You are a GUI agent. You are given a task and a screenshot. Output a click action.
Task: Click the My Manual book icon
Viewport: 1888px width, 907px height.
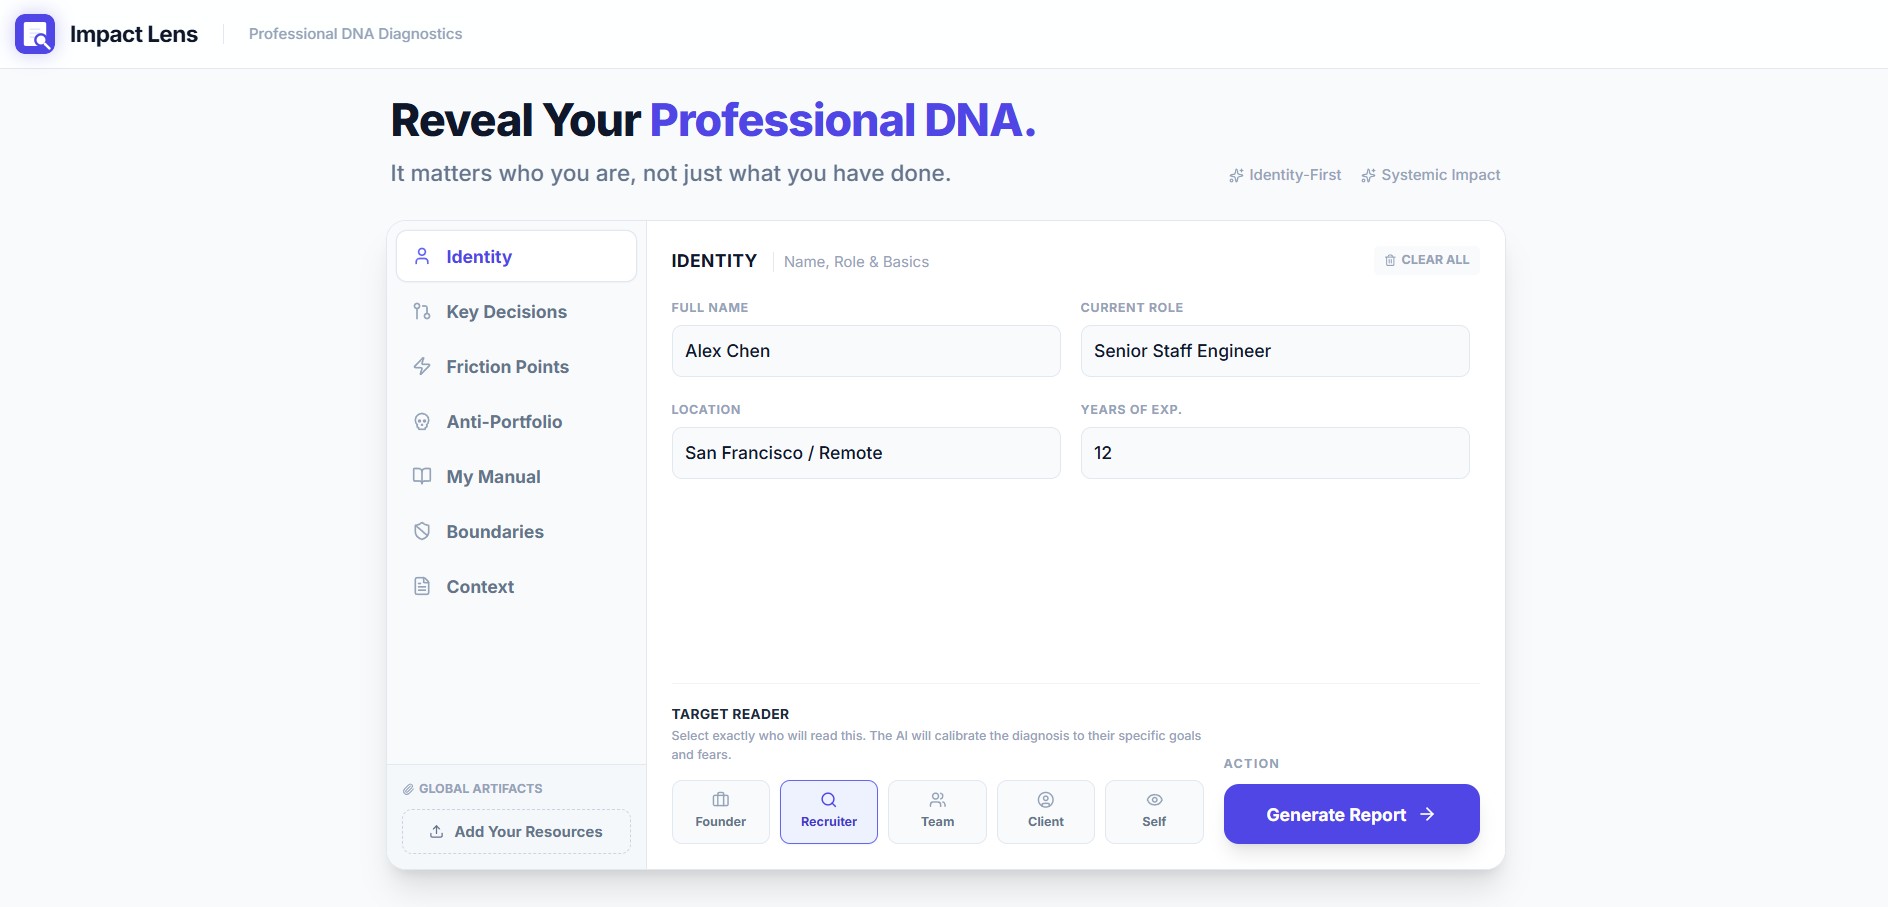point(422,476)
